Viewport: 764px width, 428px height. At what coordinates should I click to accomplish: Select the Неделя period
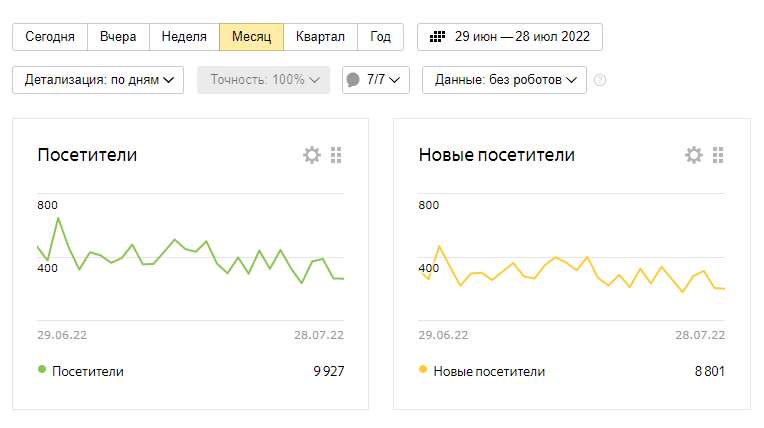coord(184,37)
